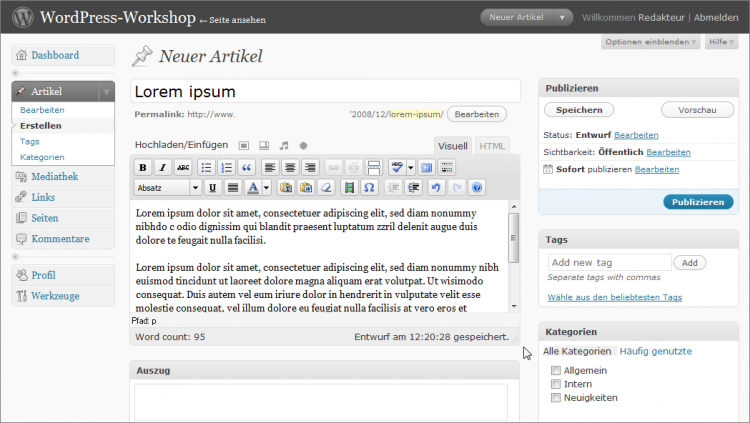Image resolution: width=750 pixels, height=423 pixels.
Task: Undo the last edit in editor
Action: tap(435, 187)
